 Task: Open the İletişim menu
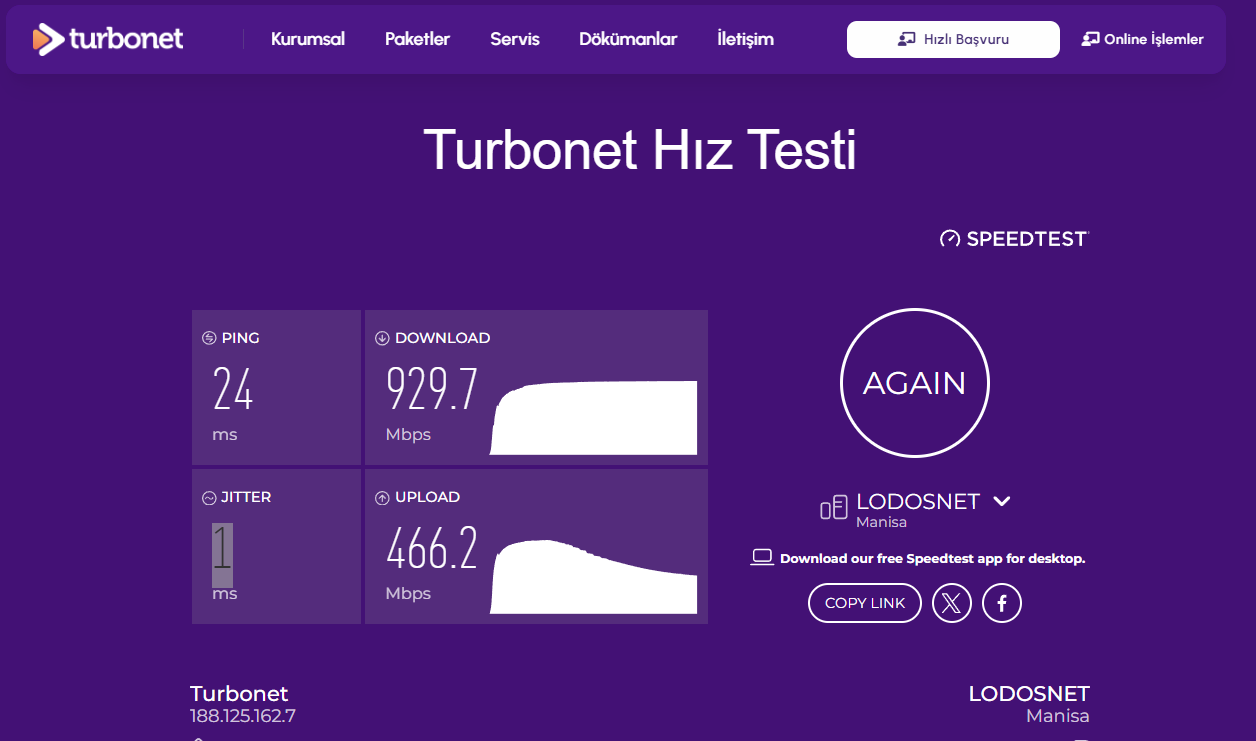[745, 39]
